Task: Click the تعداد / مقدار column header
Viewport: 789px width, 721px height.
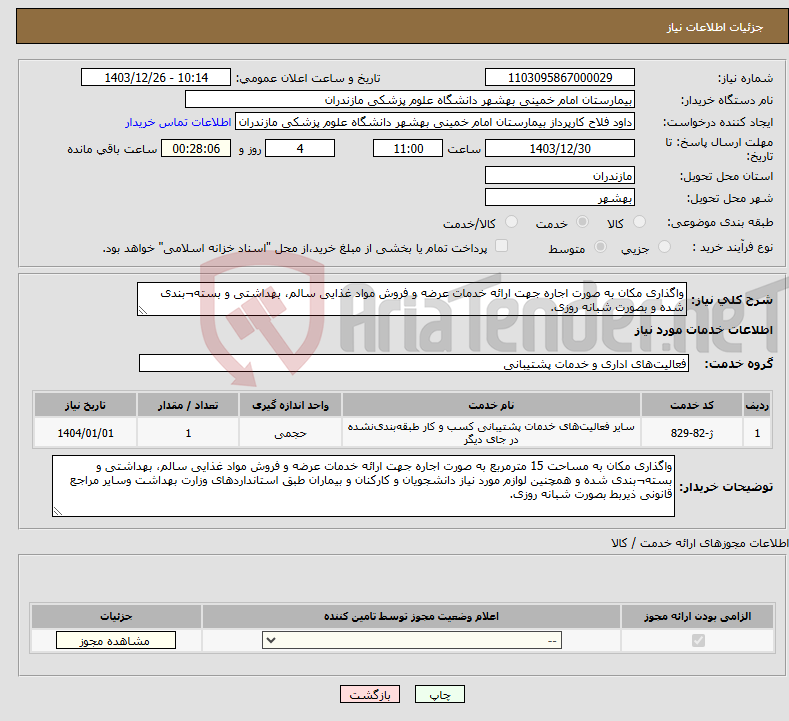Action: [188, 405]
